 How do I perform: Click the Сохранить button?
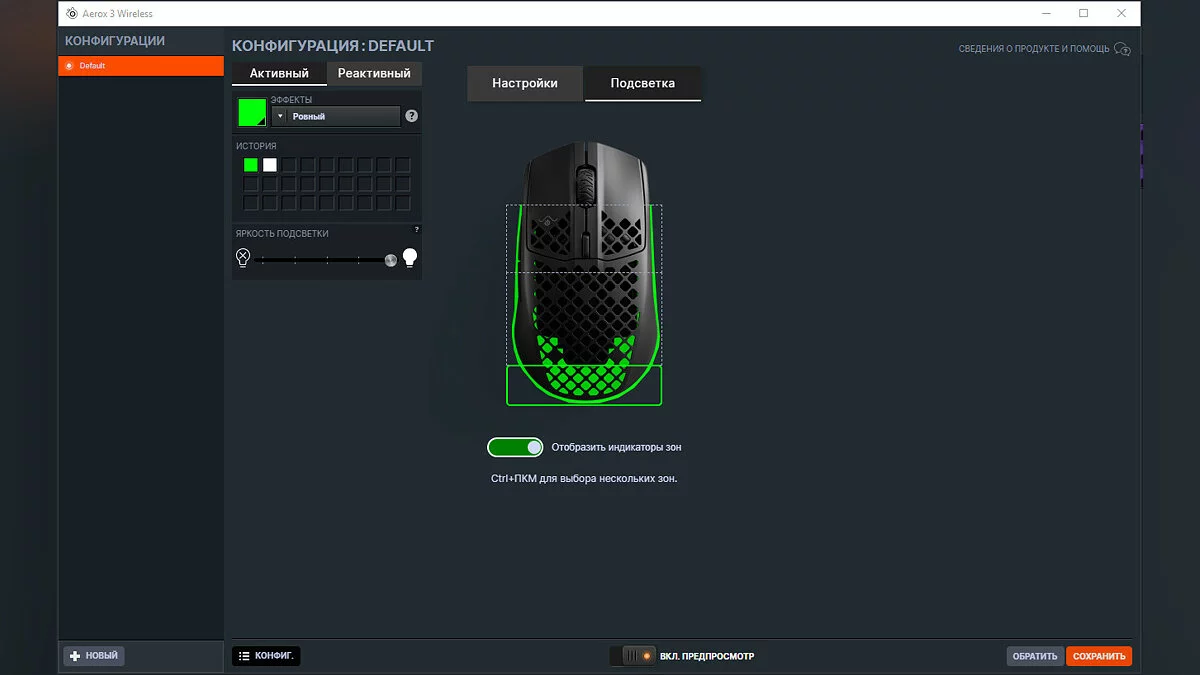pos(1099,656)
